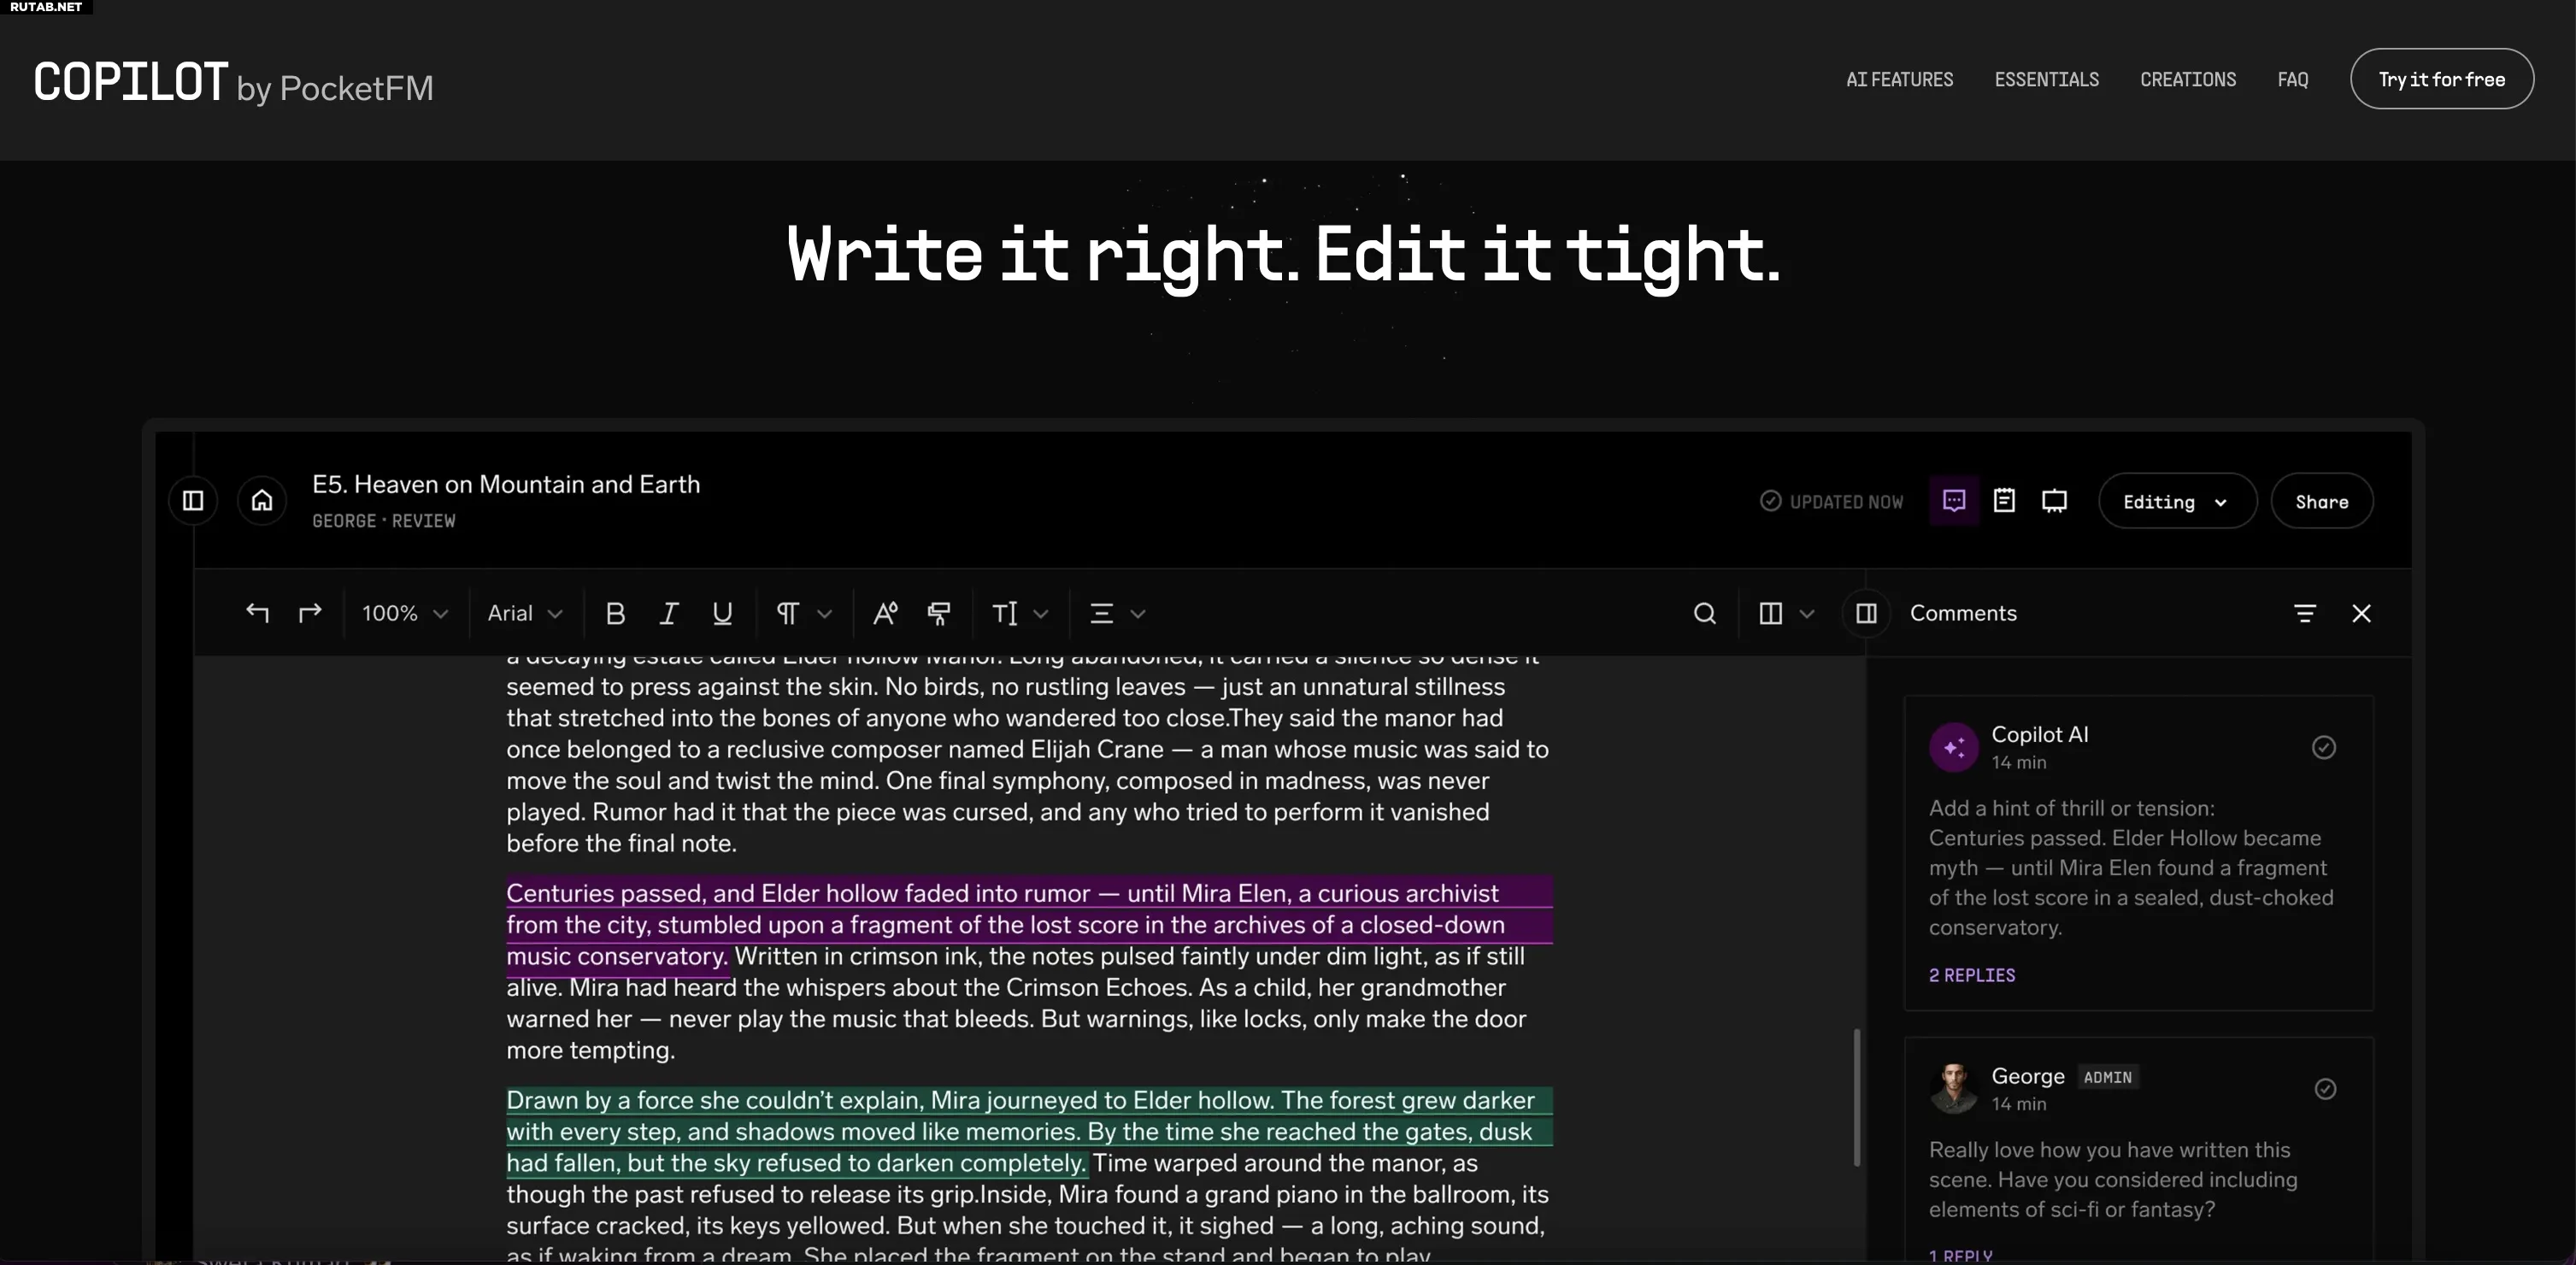
Task: Click the redo arrow icon
Action: click(x=310, y=613)
